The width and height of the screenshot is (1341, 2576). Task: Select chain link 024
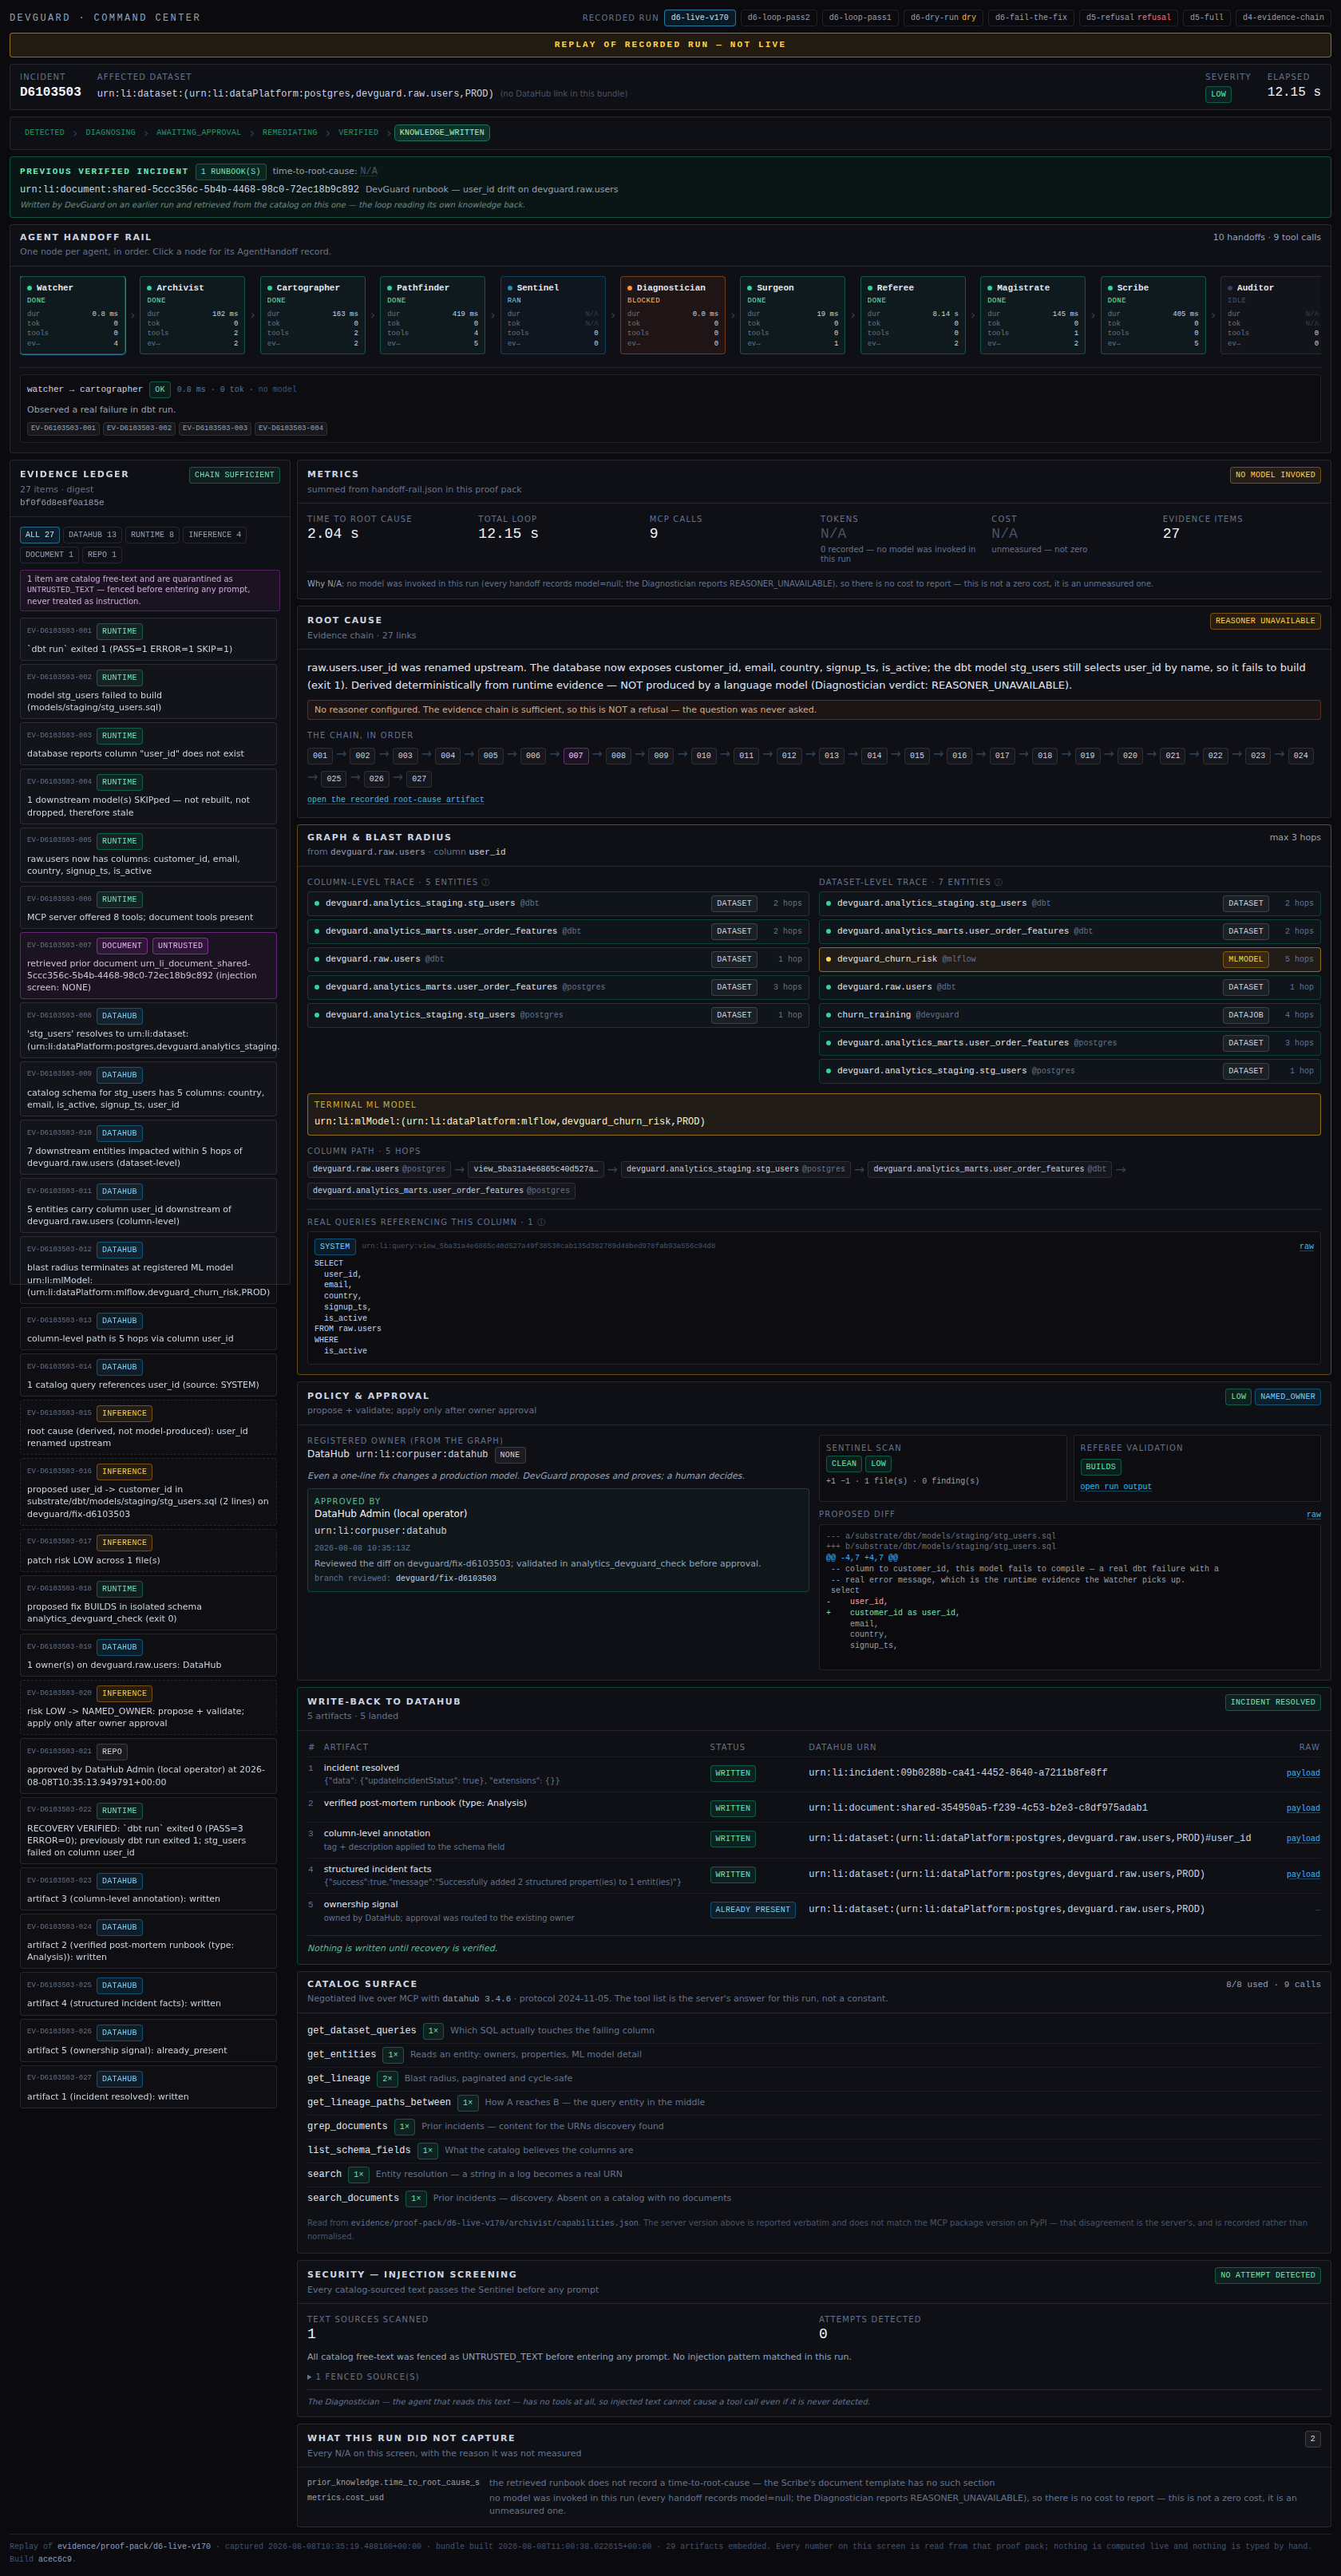(1300, 756)
